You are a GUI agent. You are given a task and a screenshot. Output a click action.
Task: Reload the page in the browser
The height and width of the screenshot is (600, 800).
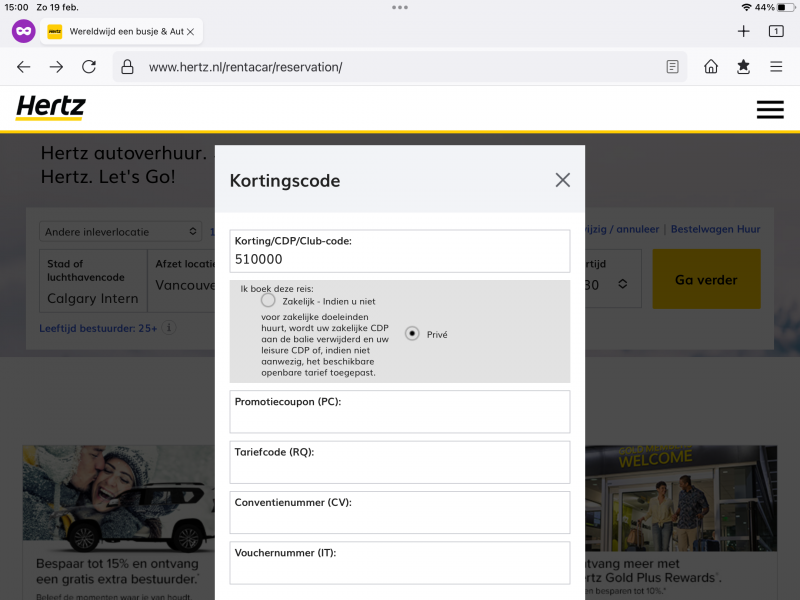pos(89,67)
